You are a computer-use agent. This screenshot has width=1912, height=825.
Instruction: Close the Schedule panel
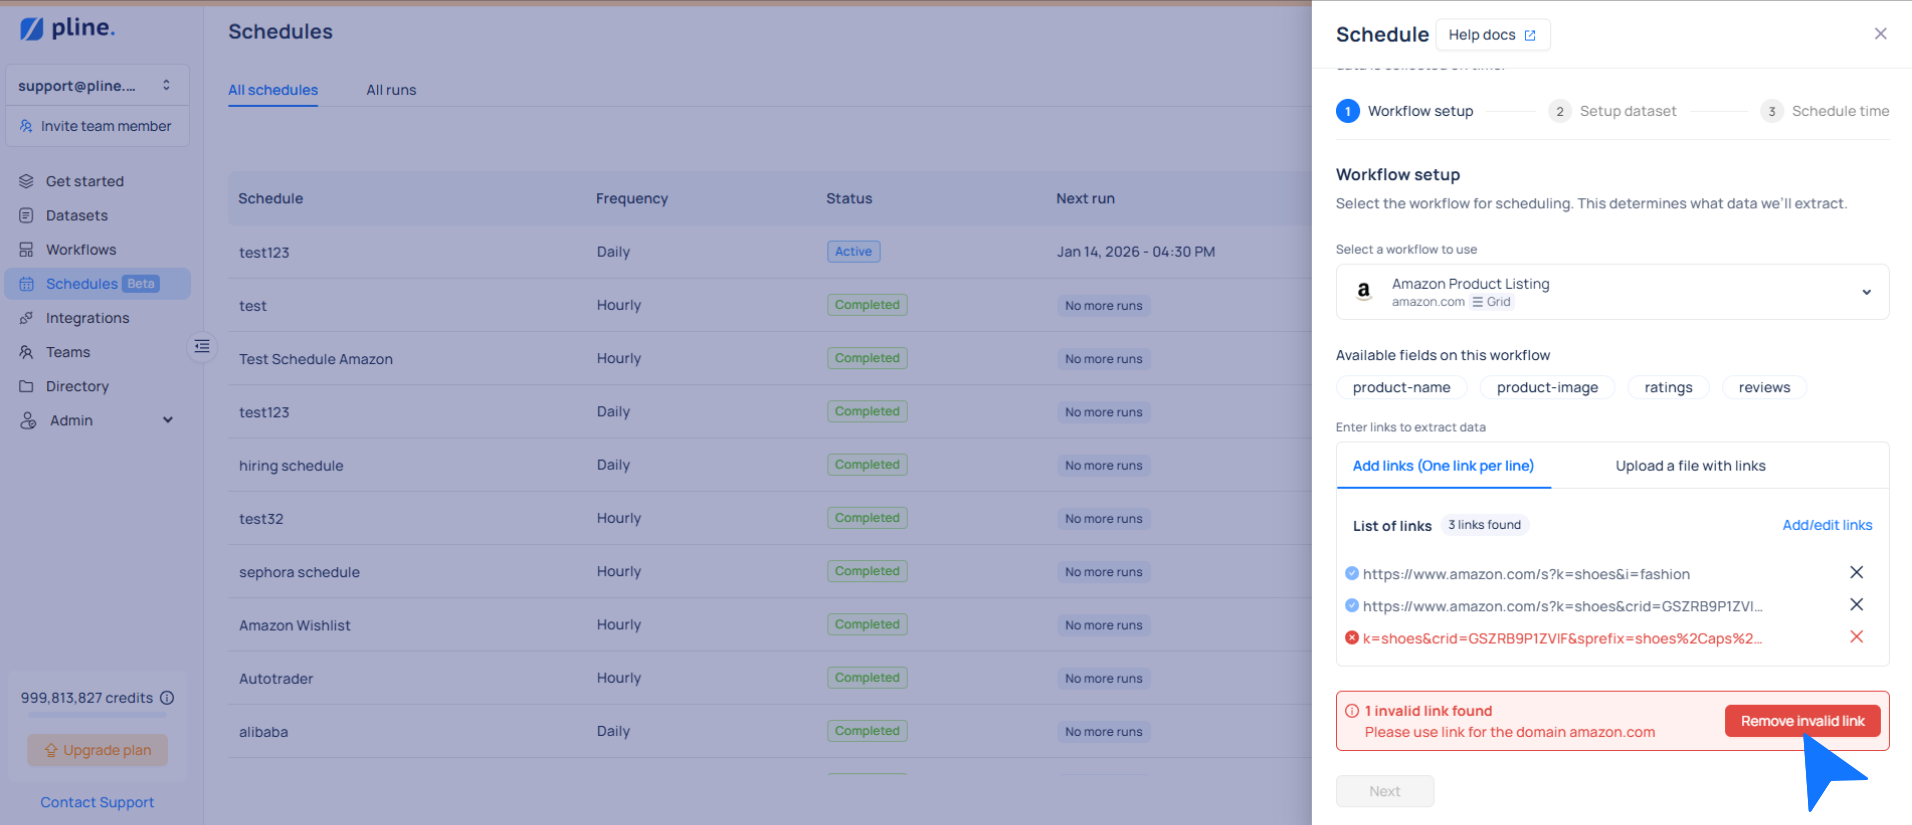1880,34
